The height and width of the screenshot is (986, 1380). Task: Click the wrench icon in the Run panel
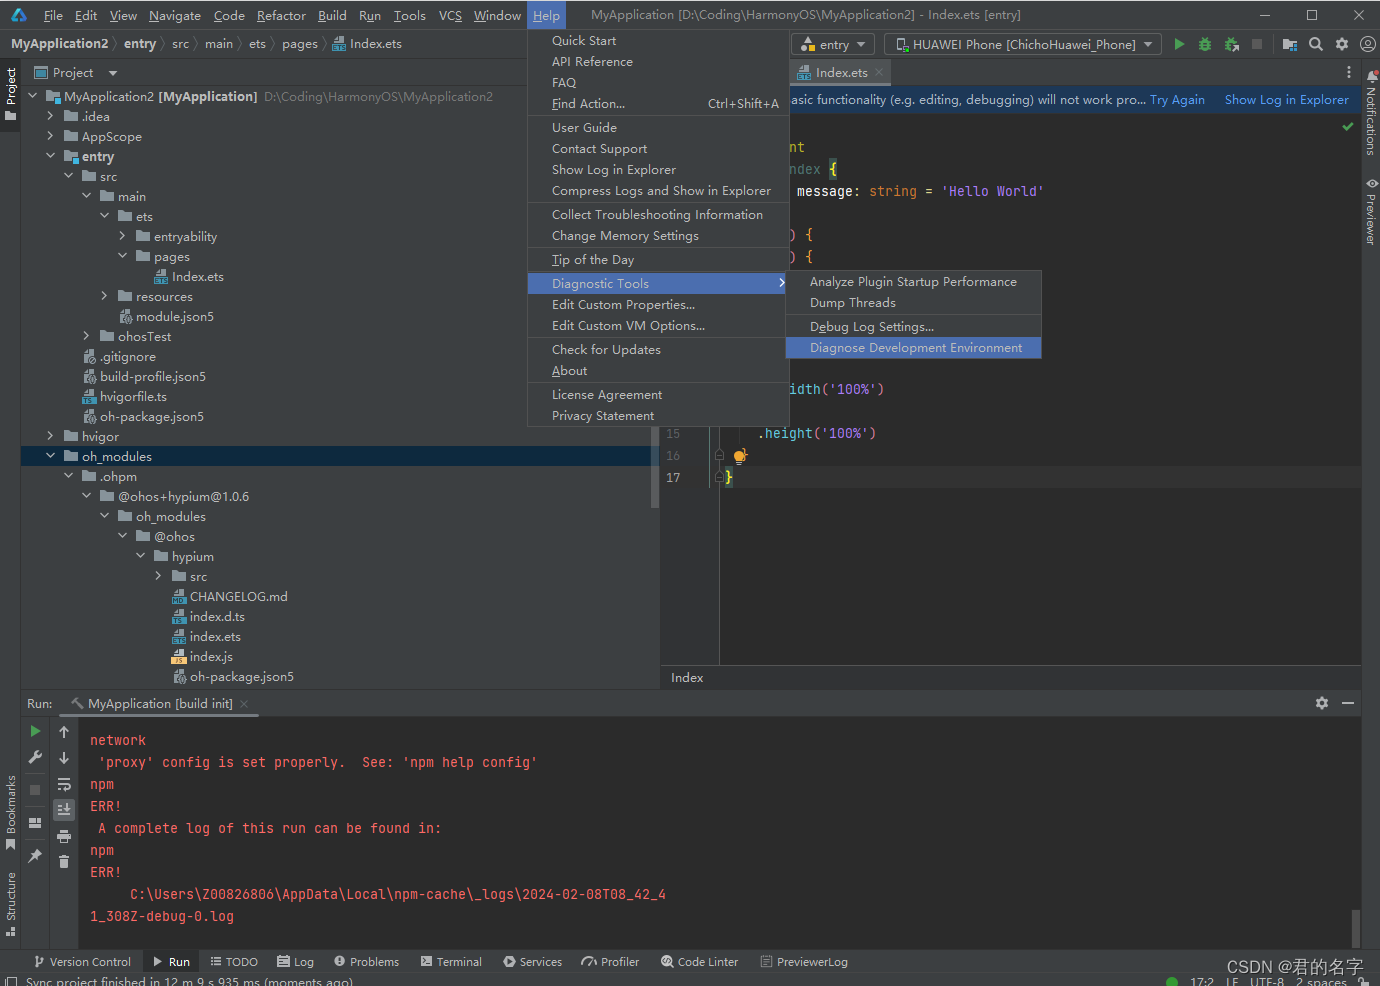(x=36, y=757)
